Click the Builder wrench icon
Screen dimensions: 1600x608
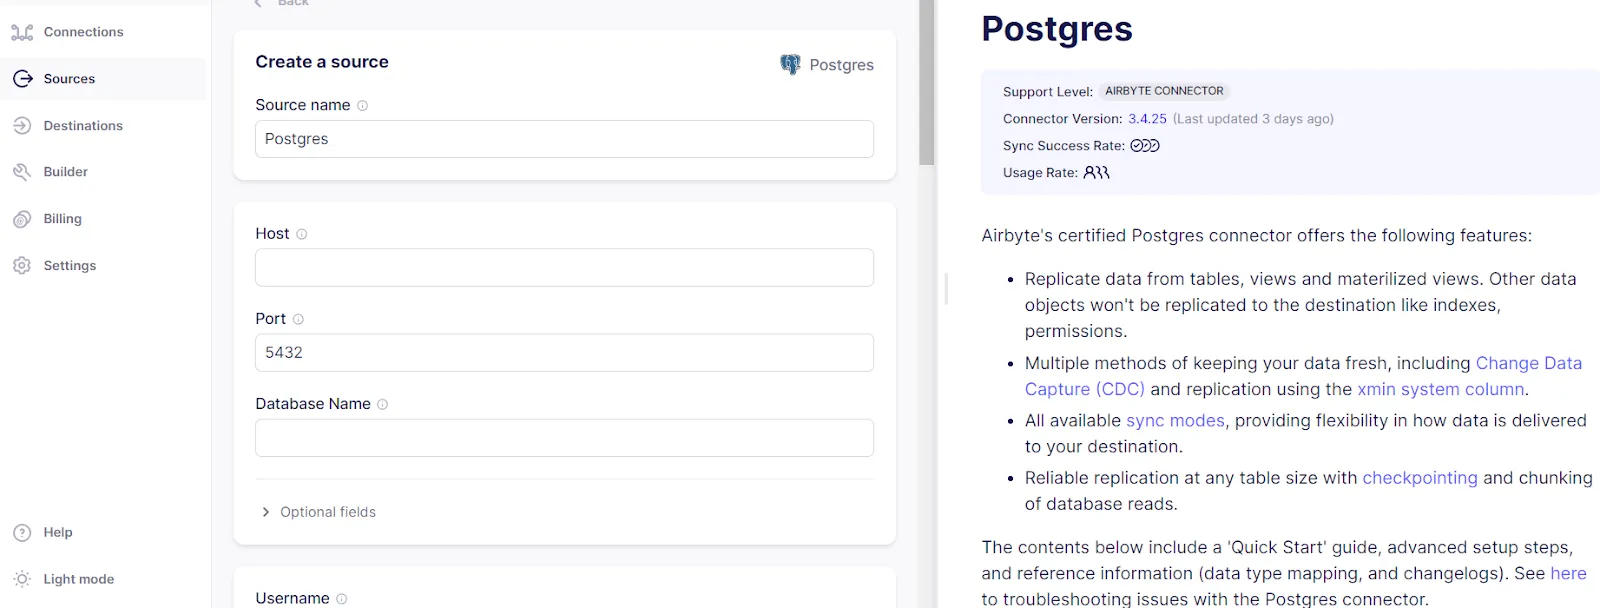pyautogui.click(x=22, y=172)
